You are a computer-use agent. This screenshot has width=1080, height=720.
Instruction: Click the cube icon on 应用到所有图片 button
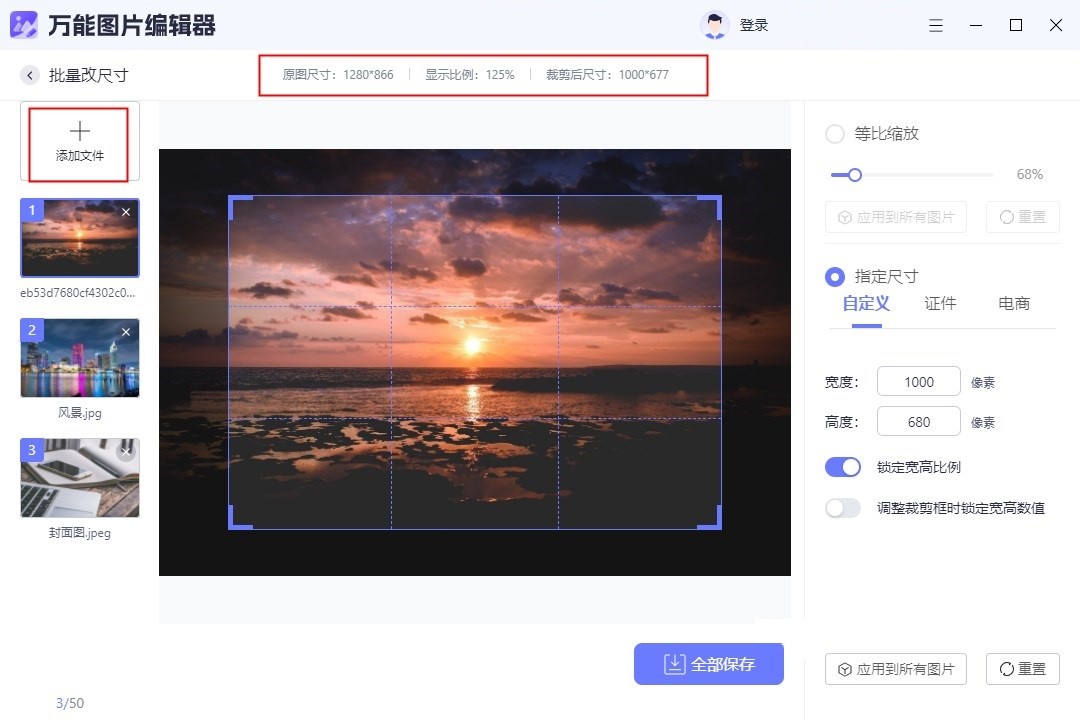click(x=843, y=669)
